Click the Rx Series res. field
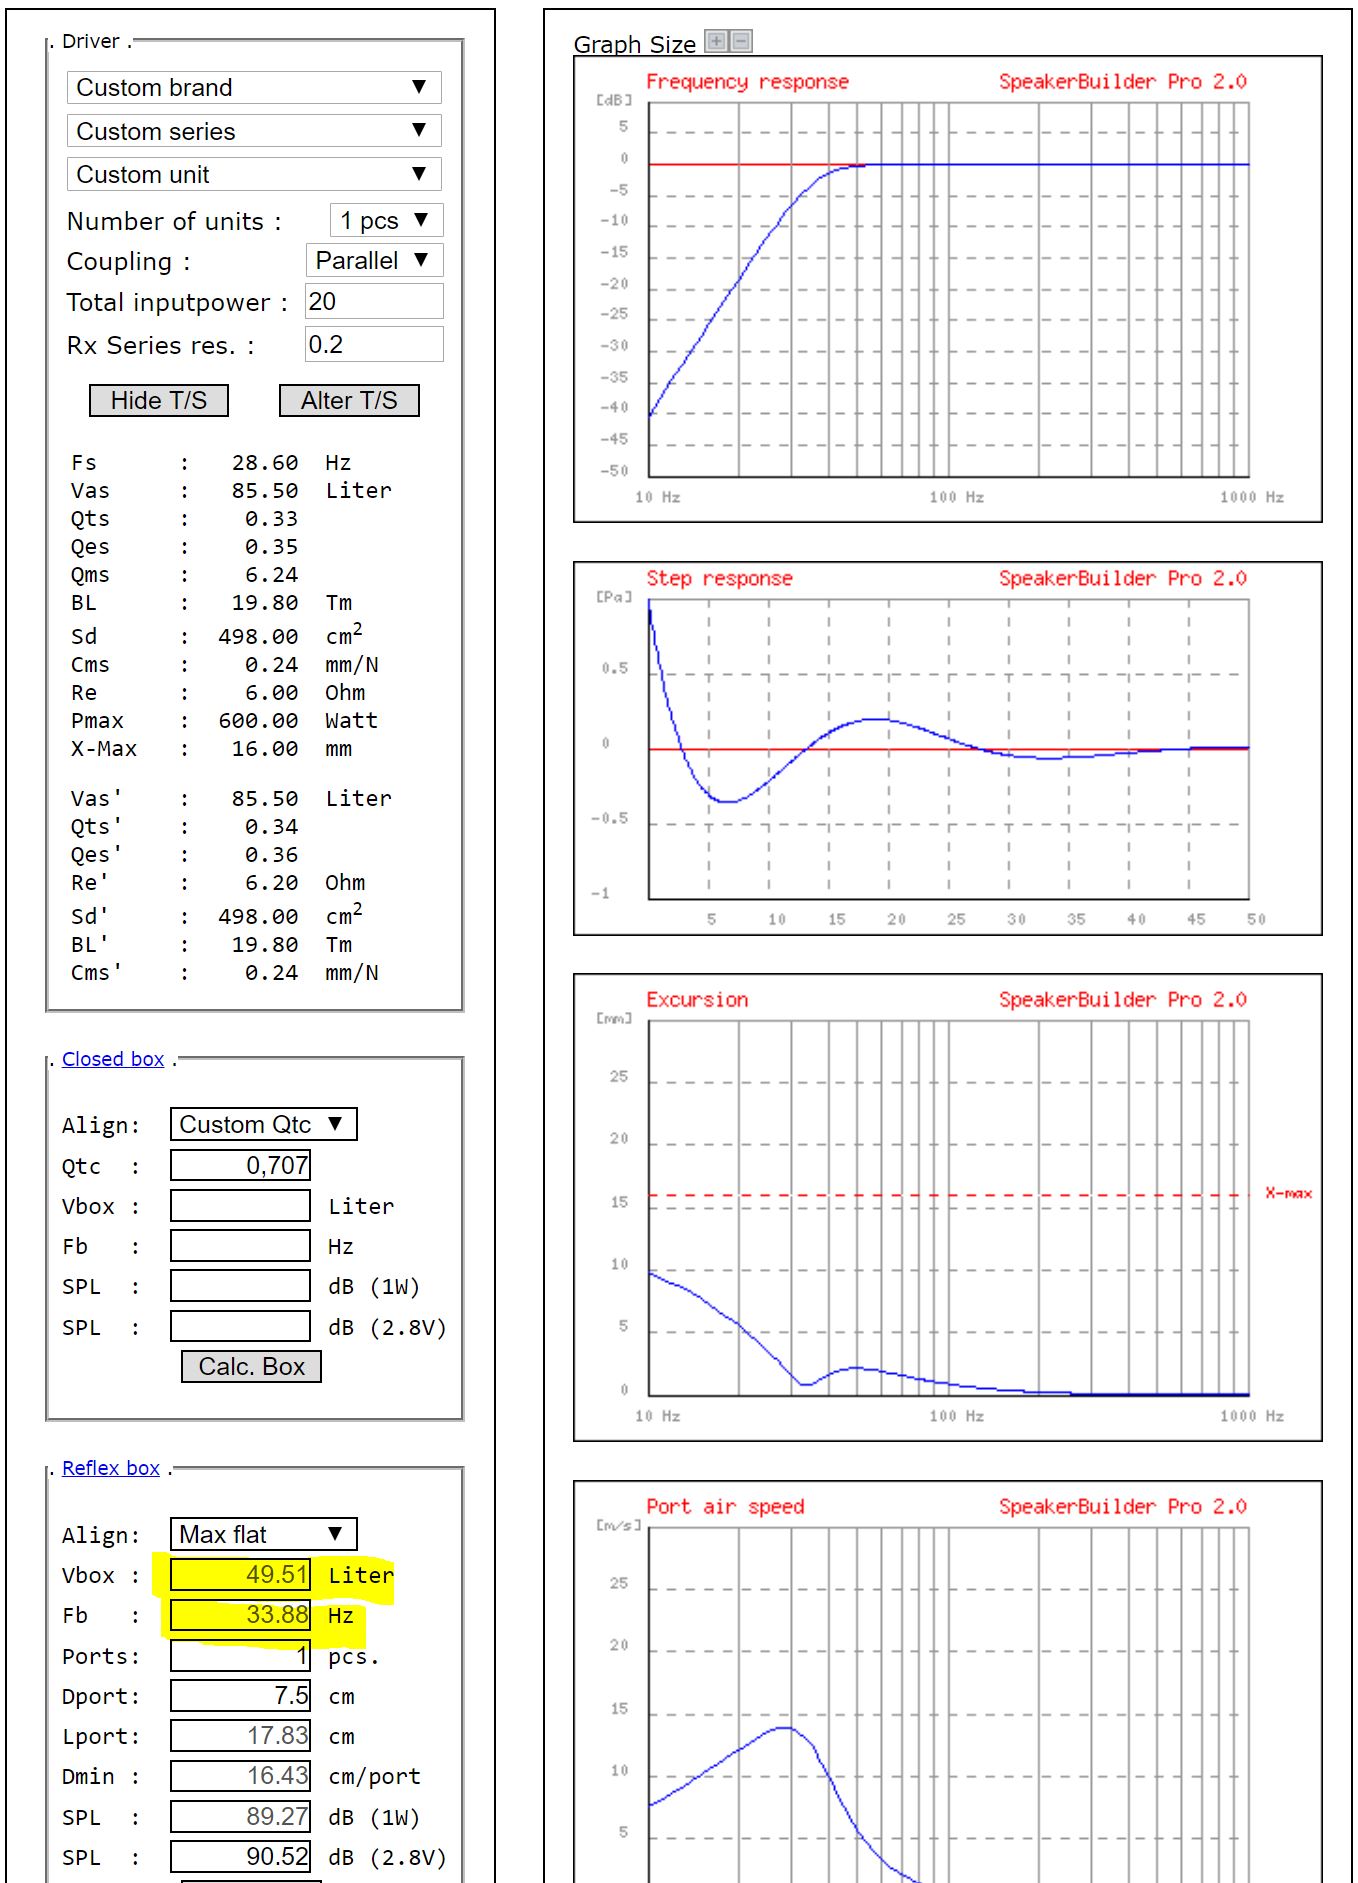Viewport: 1358px width, 1883px height. (x=374, y=345)
